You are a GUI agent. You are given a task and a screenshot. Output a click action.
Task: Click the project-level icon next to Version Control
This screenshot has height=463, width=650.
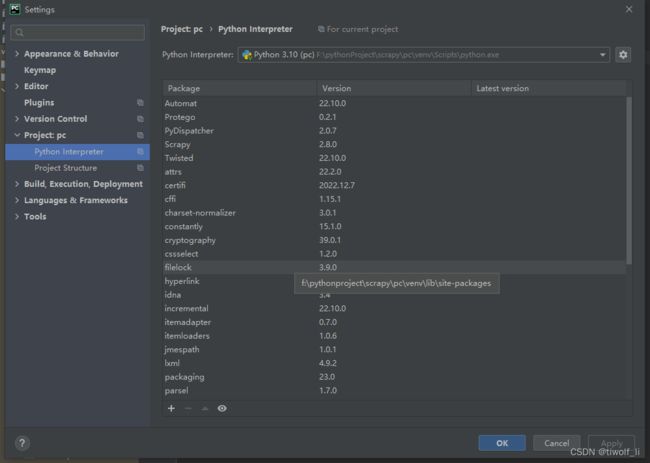(140, 119)
